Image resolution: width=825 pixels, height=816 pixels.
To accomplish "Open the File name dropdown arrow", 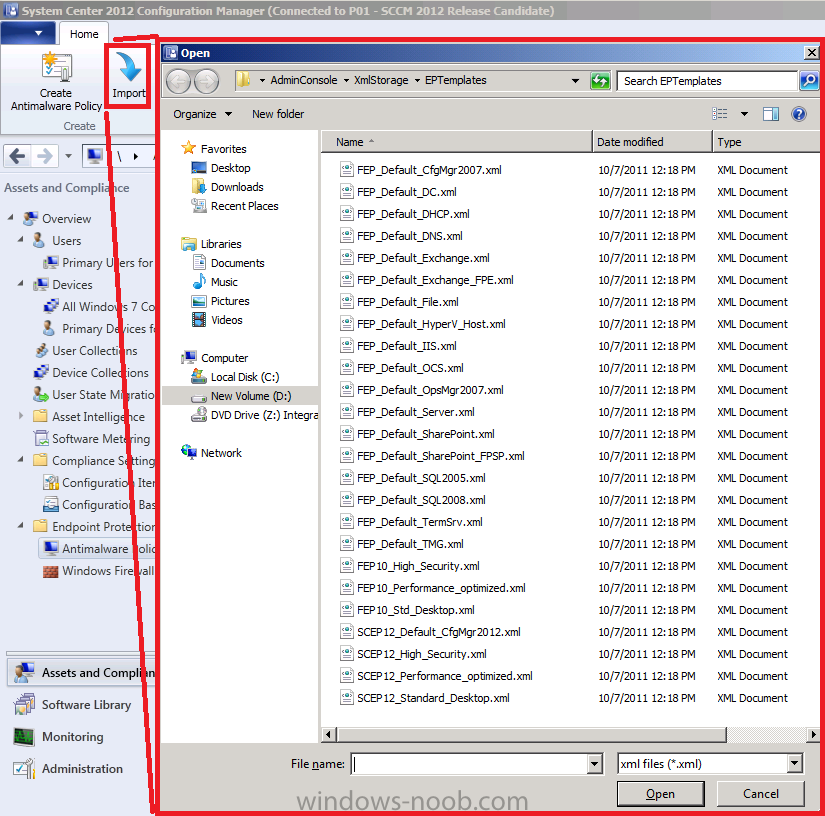I will point(595,763).
